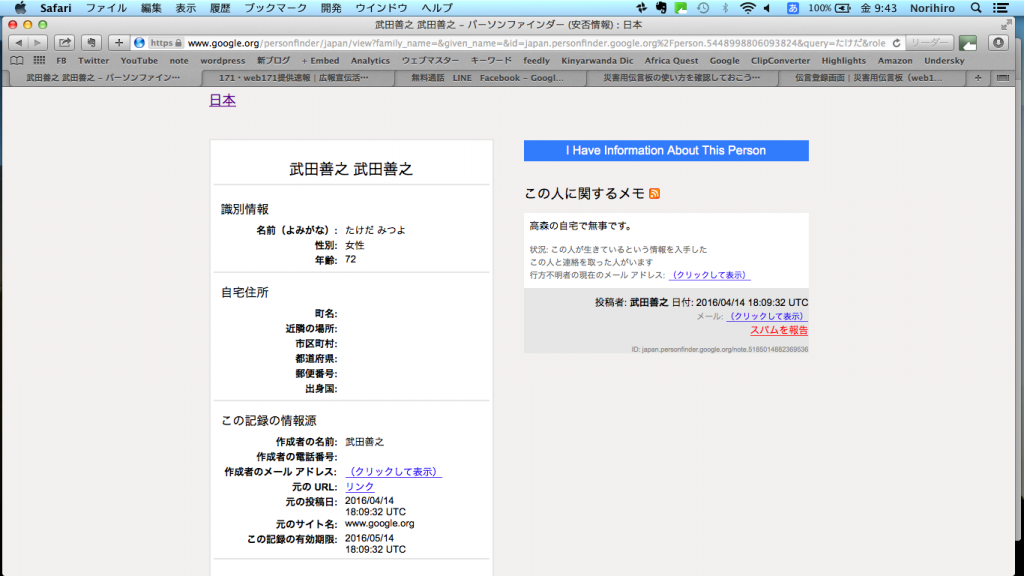Reveal the note poster's email
This screenshot has height=576, width=1024.
(x=767, y=316)
